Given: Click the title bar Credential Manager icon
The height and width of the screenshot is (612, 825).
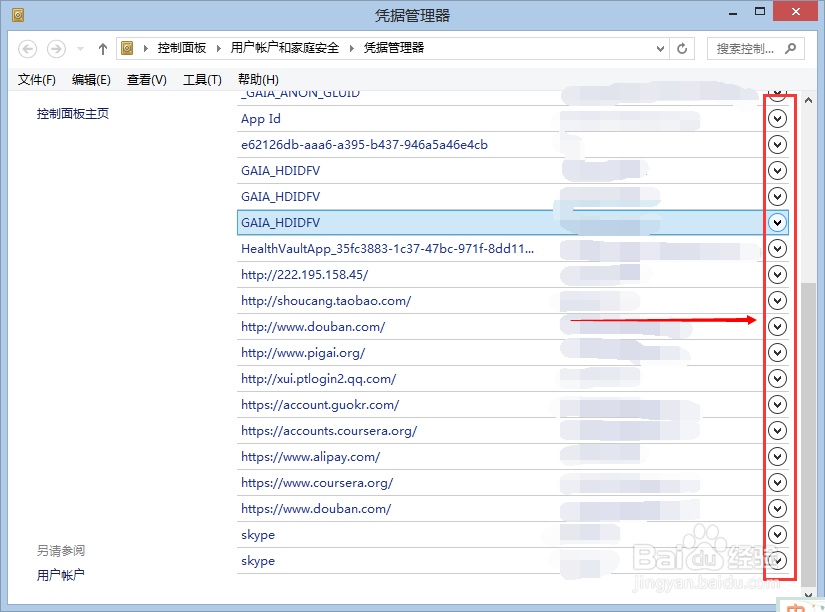Looking at the screenshot, I should tap(18, 15).
